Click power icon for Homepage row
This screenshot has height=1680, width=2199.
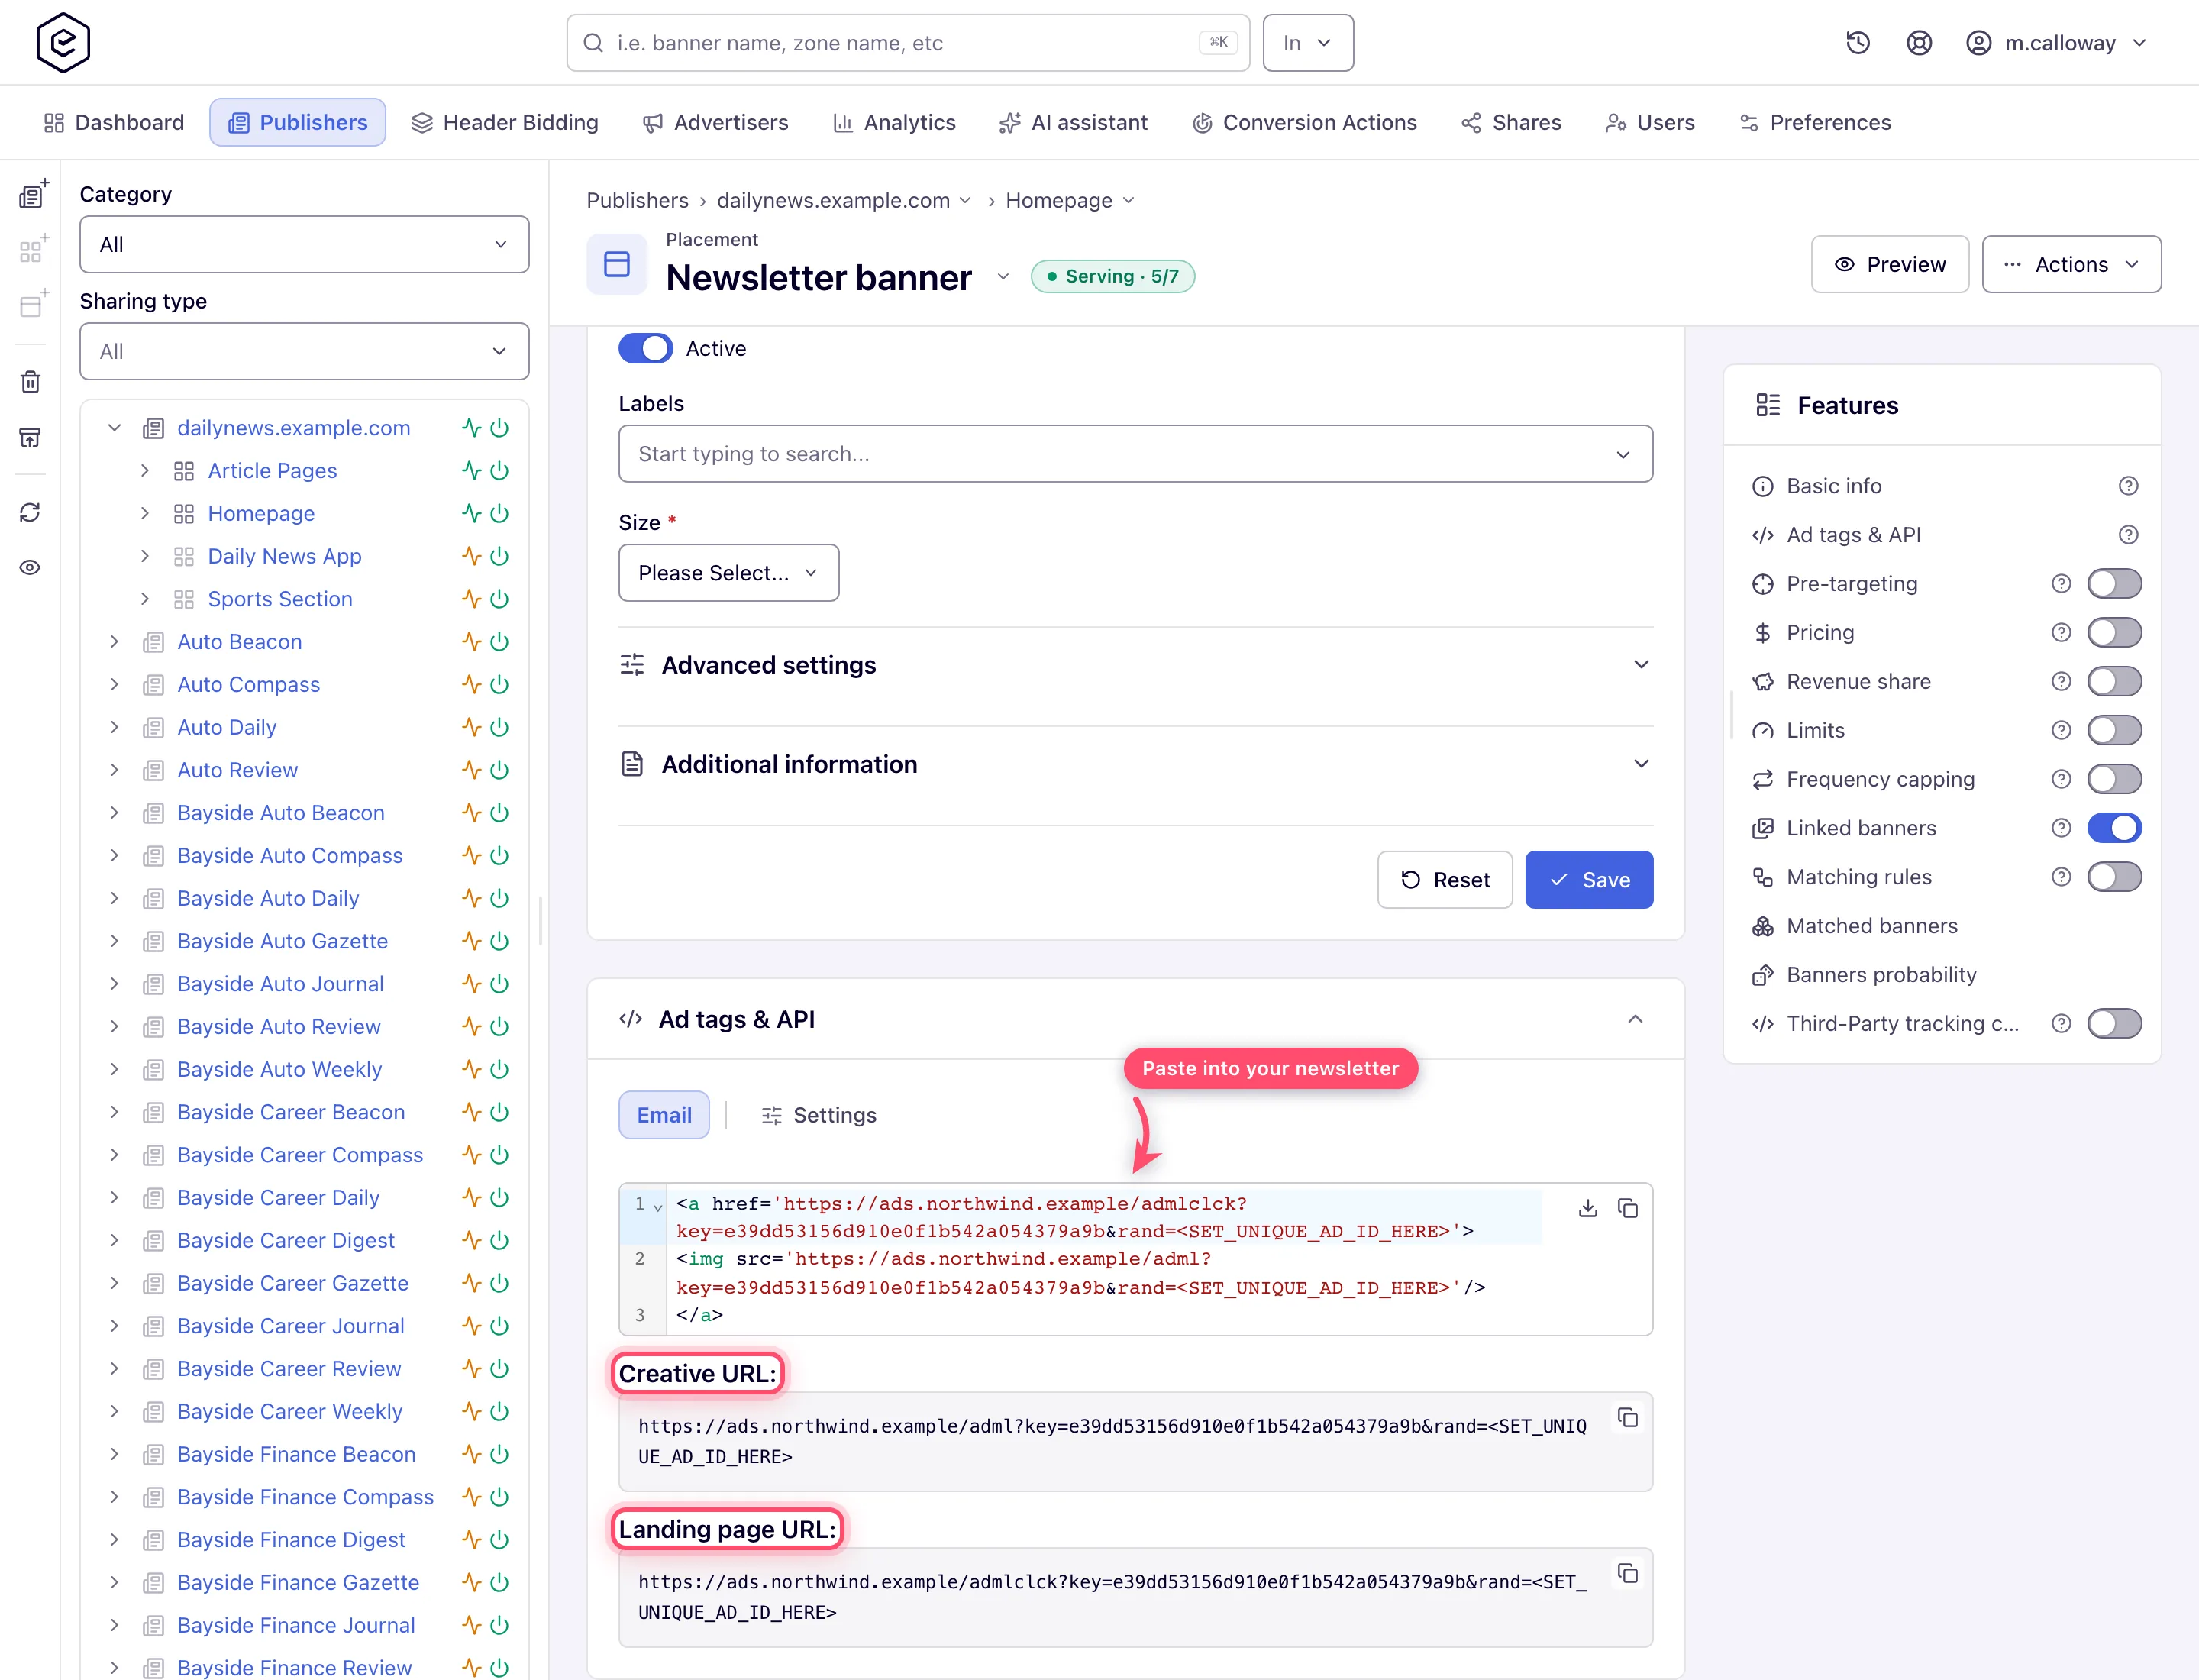(x=500, y=514)
